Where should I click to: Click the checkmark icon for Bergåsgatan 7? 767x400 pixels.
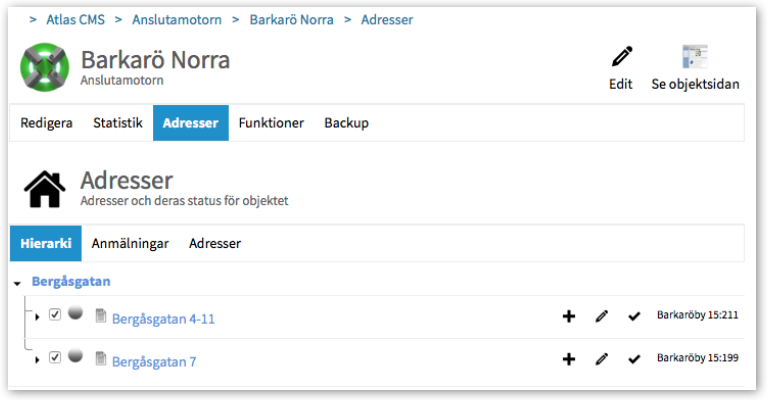634,360
